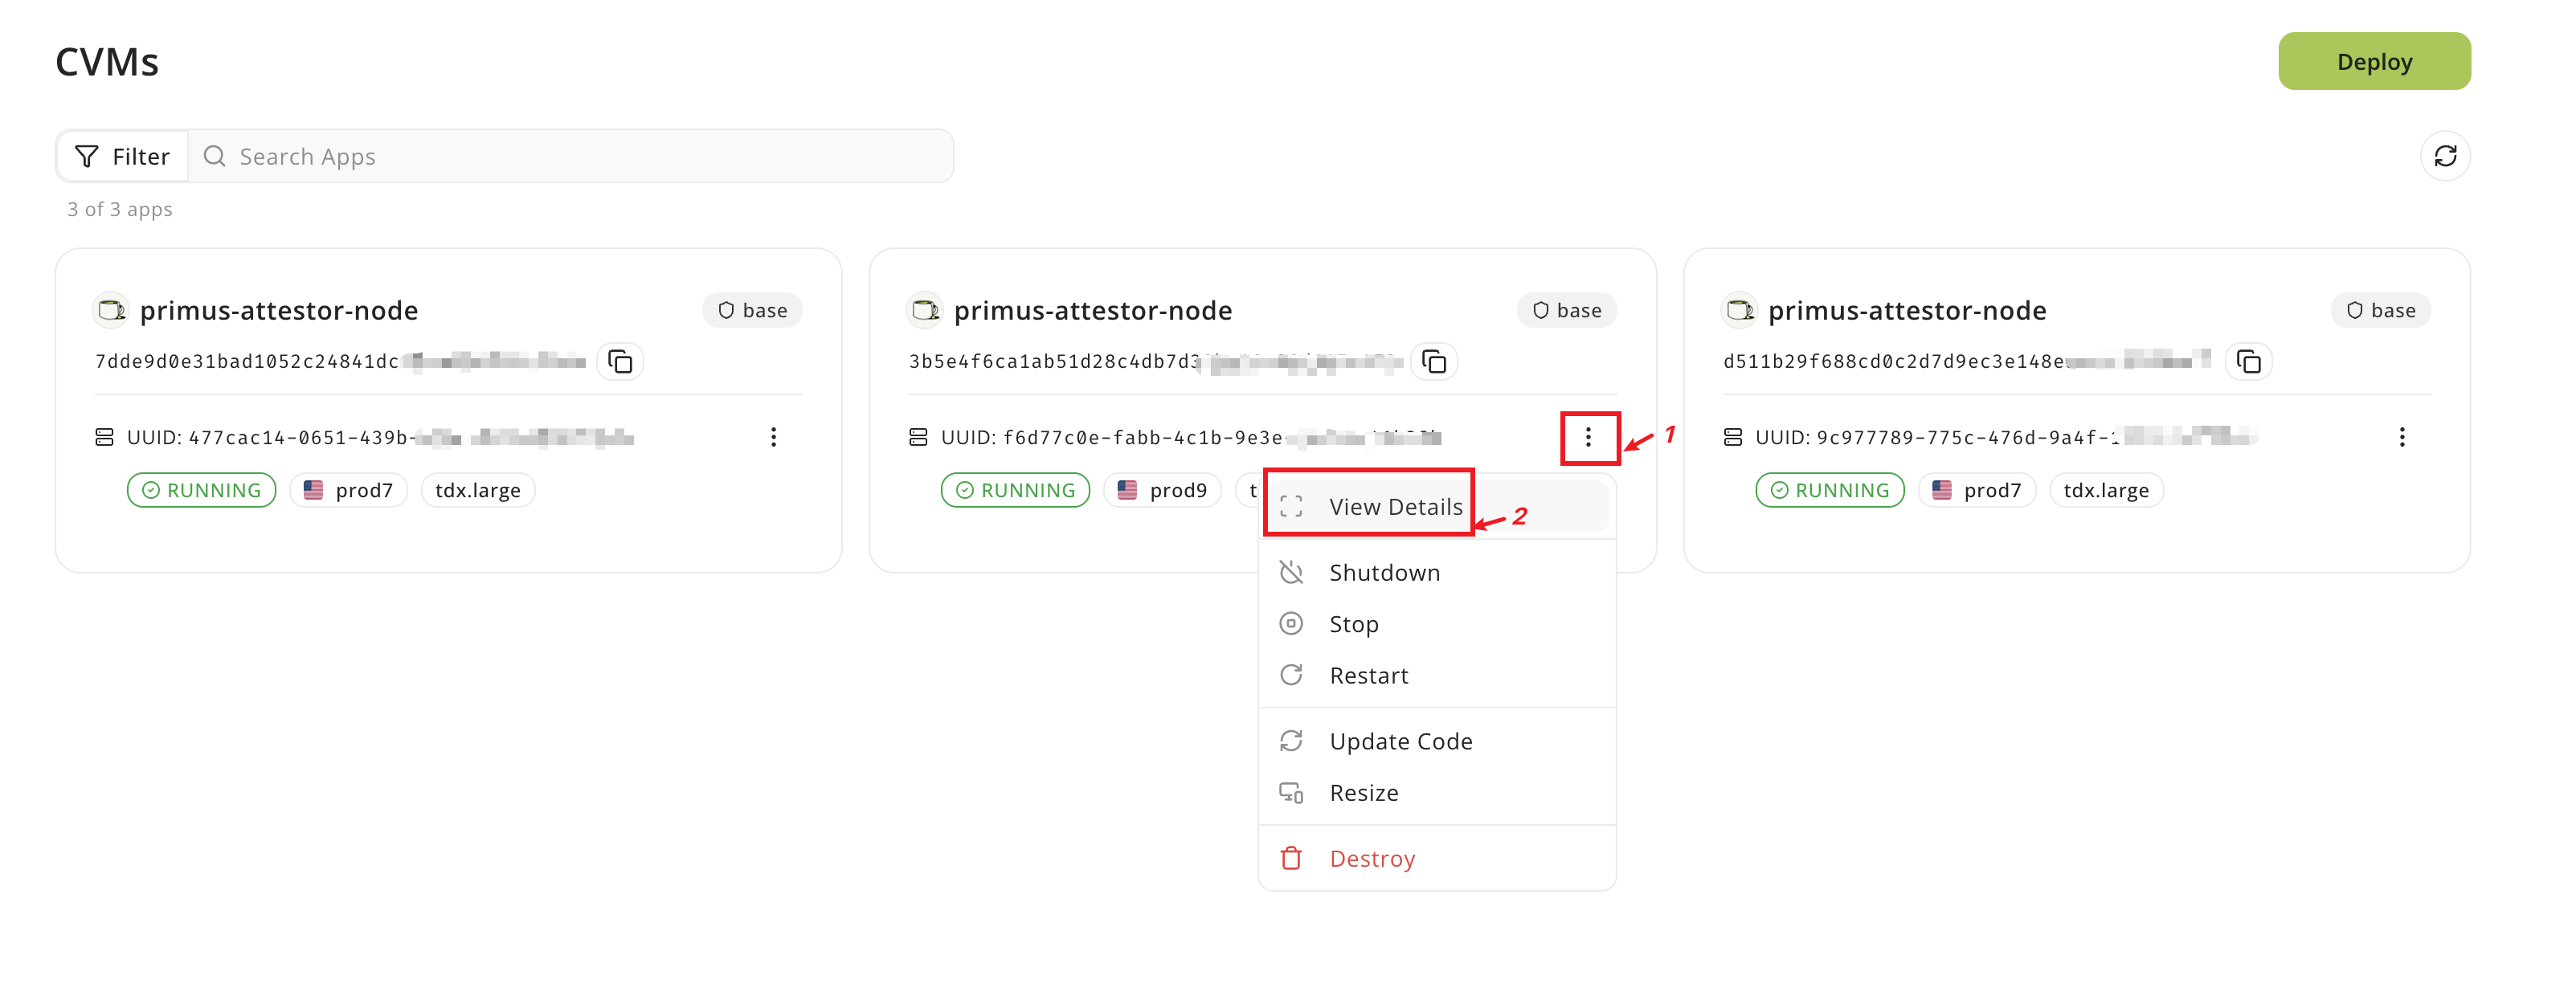Open the Filter button
Screen dimensions: 2576x988
pos(122,156)
